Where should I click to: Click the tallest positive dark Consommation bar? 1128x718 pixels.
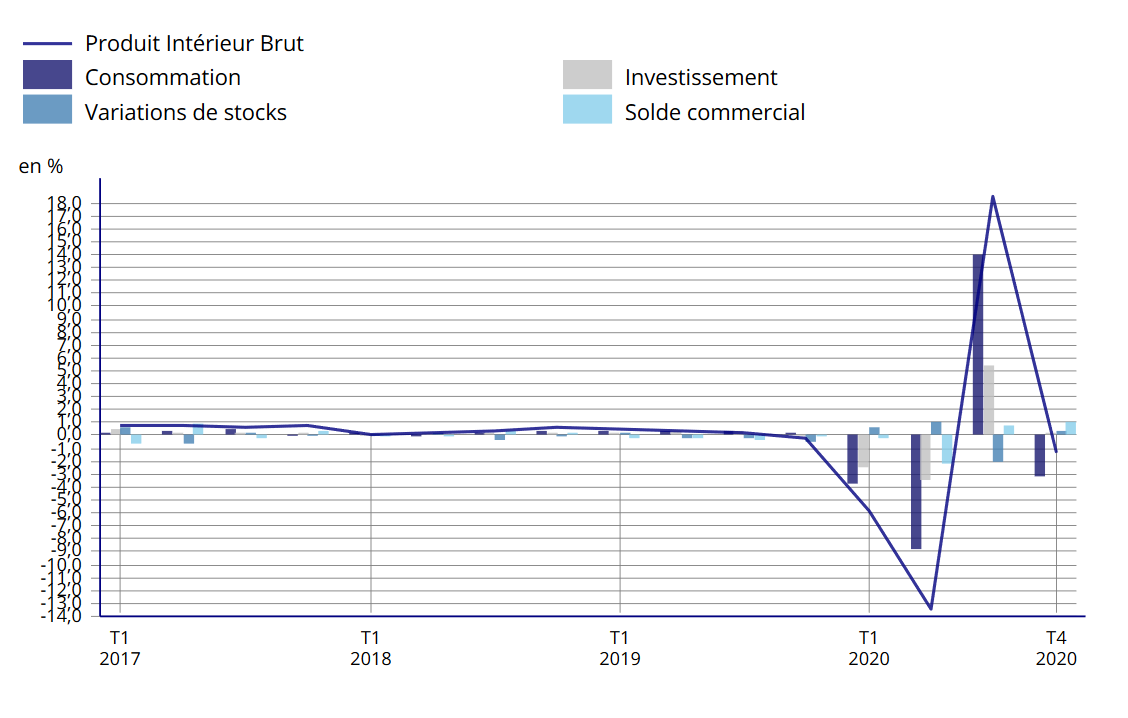click(978, 345)
